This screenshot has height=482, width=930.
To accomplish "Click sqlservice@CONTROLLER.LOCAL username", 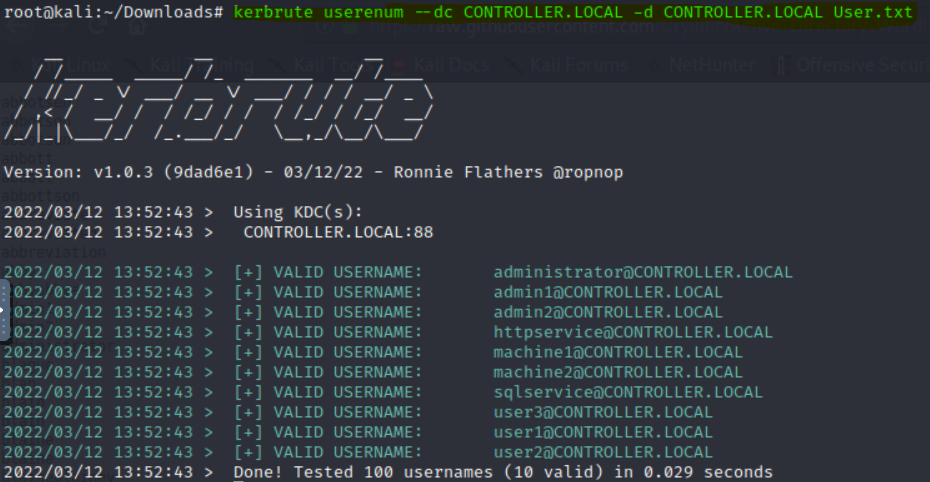I will tap(628, 392).
